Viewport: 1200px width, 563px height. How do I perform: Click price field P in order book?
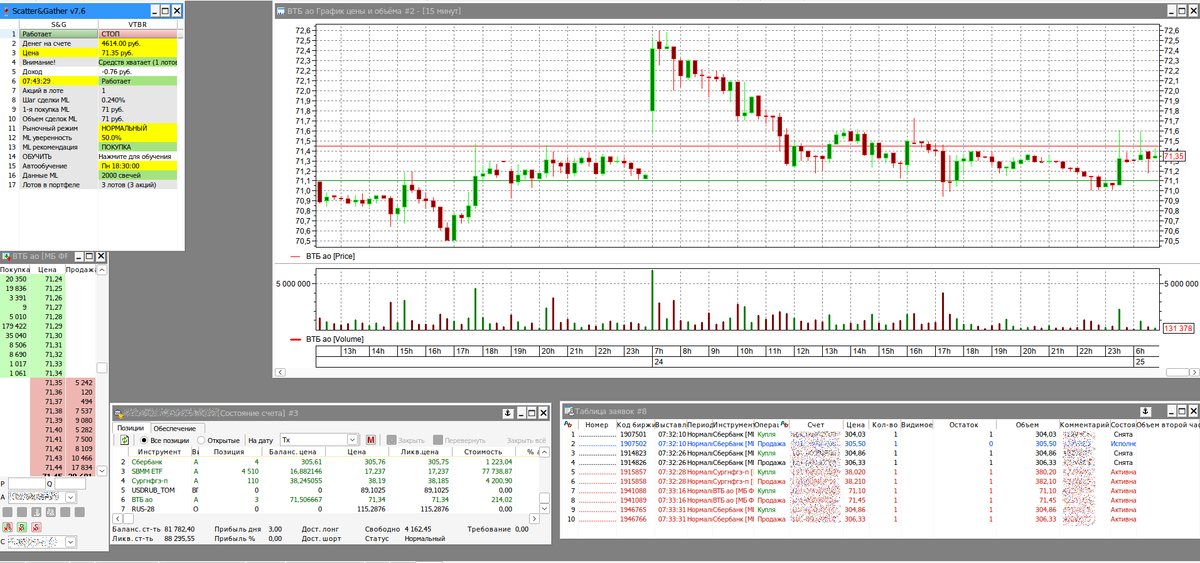point(27,484)
